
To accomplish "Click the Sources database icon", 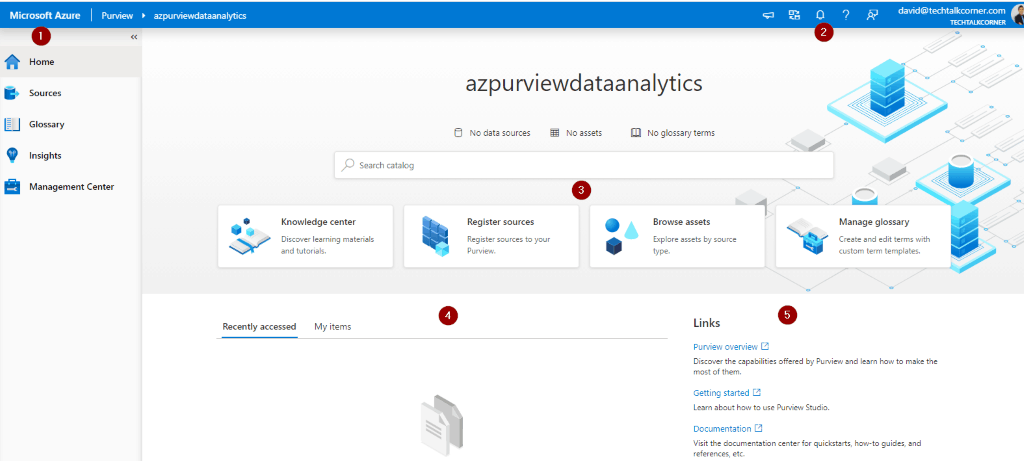I will (x=12, y=93).
